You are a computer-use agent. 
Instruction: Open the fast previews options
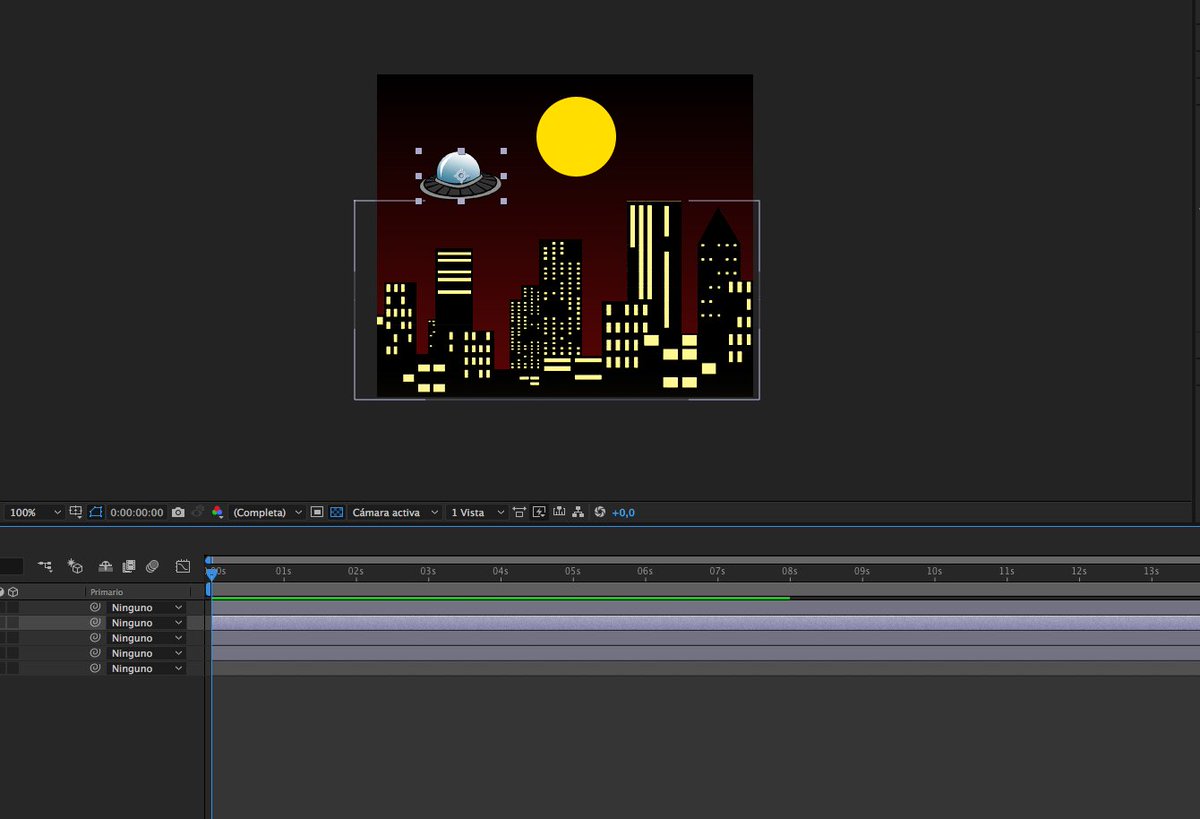point(539,512)
